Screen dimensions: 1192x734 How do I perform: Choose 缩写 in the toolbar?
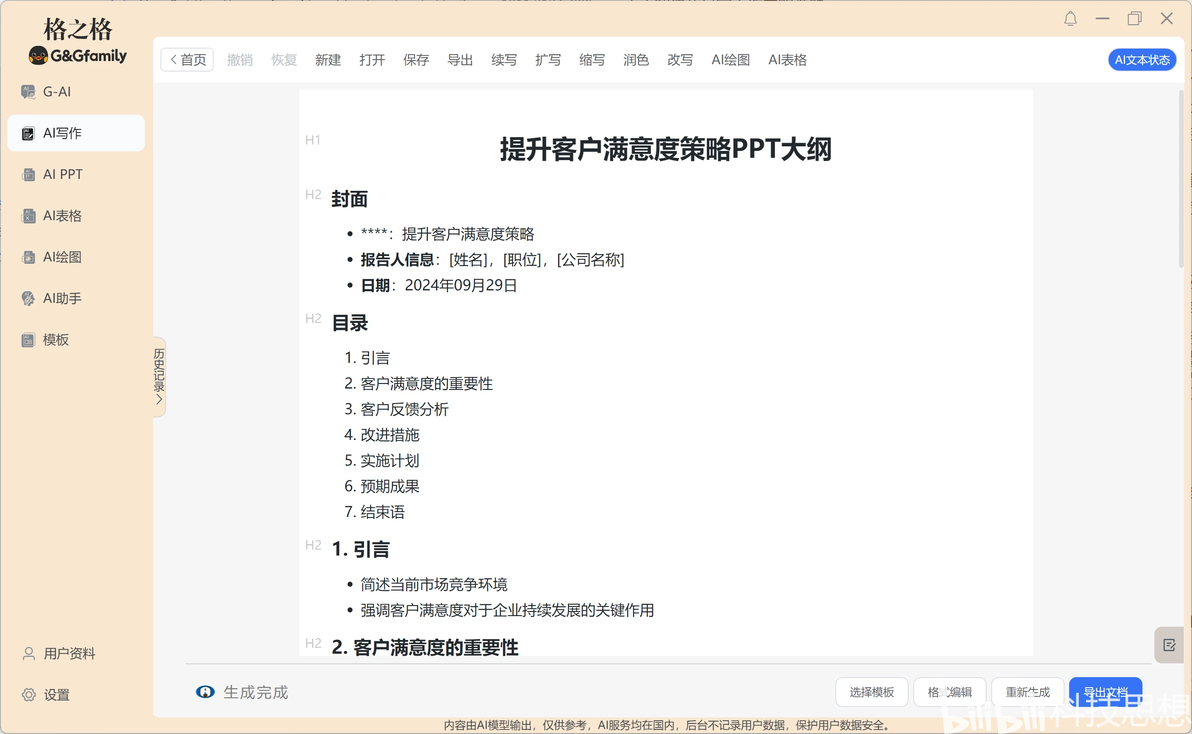pos(592,60)
